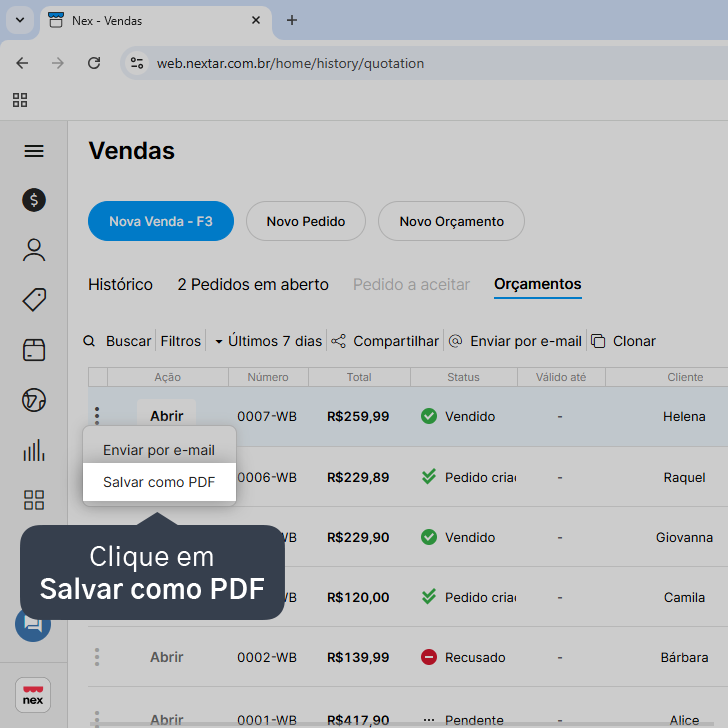The image size is (728, 728).
Task: Click Clonar label
Action: pos(634,341)
